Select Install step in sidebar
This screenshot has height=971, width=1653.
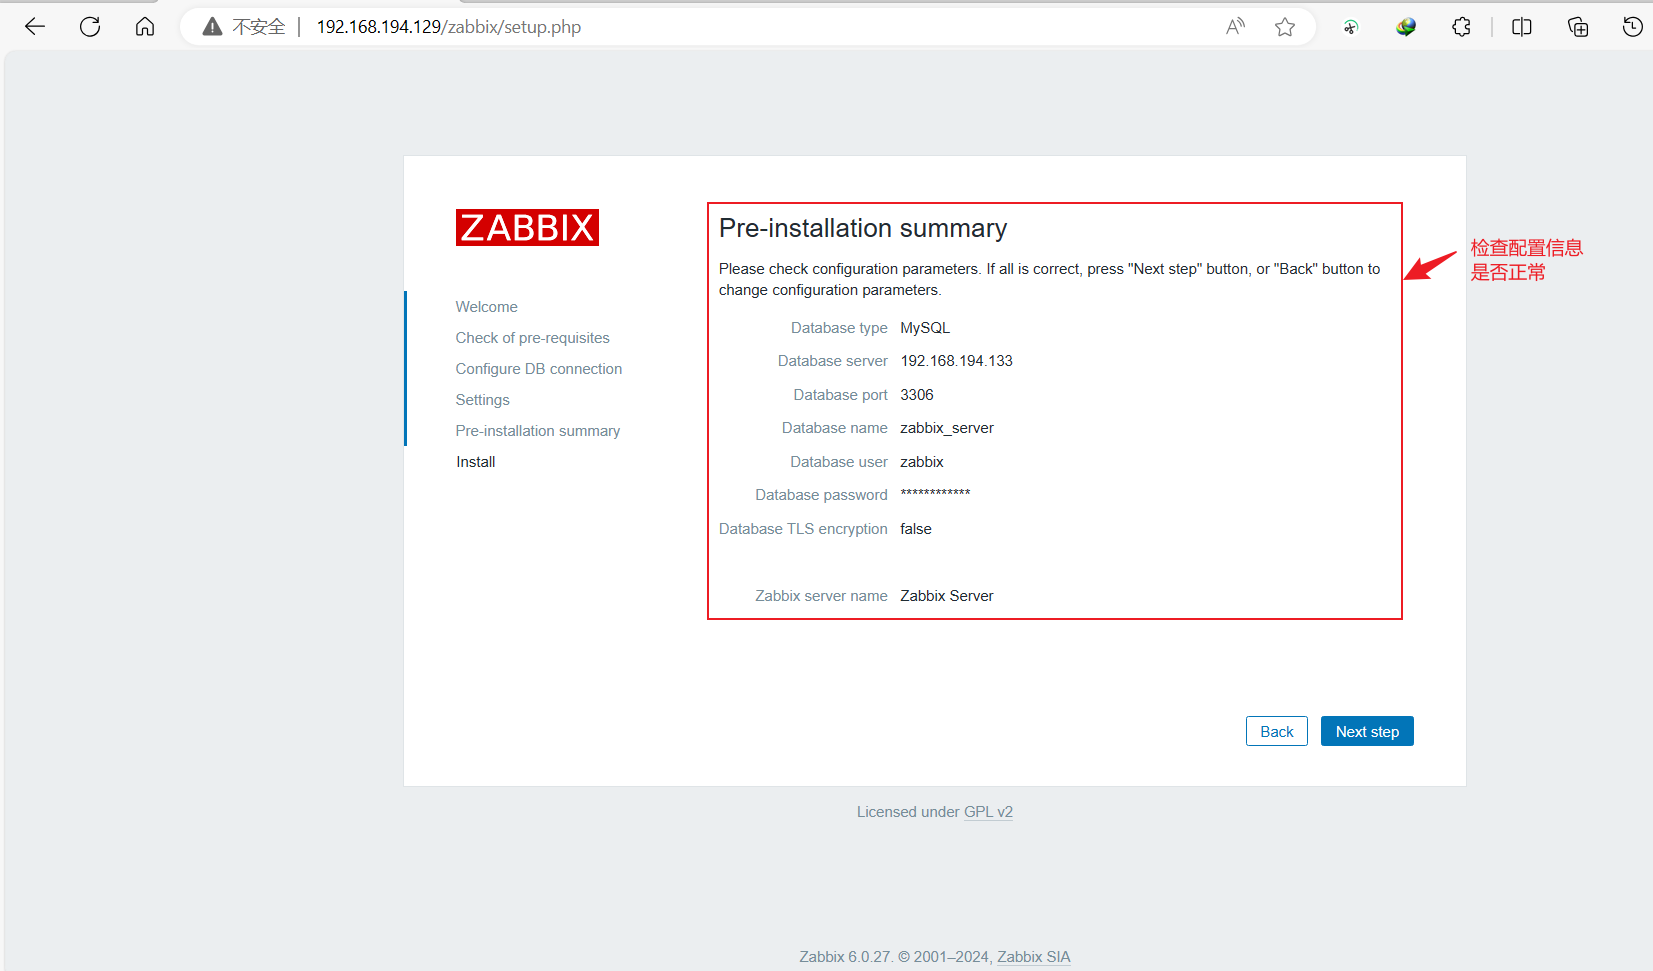pos(476,462)
